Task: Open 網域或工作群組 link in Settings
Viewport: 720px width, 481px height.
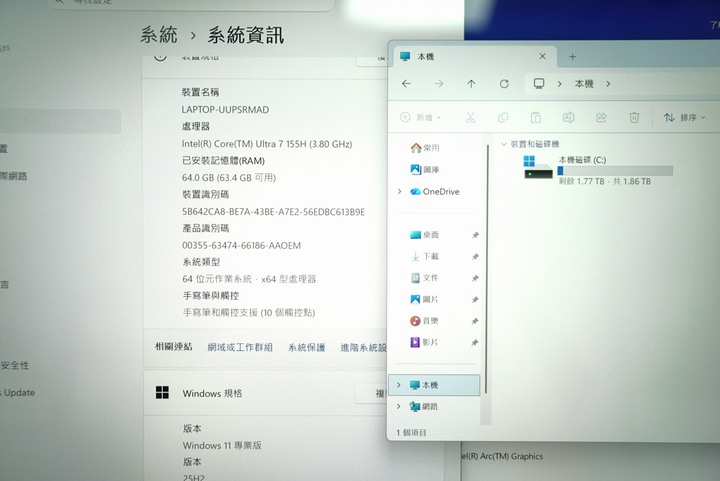Action: (240, 347)
